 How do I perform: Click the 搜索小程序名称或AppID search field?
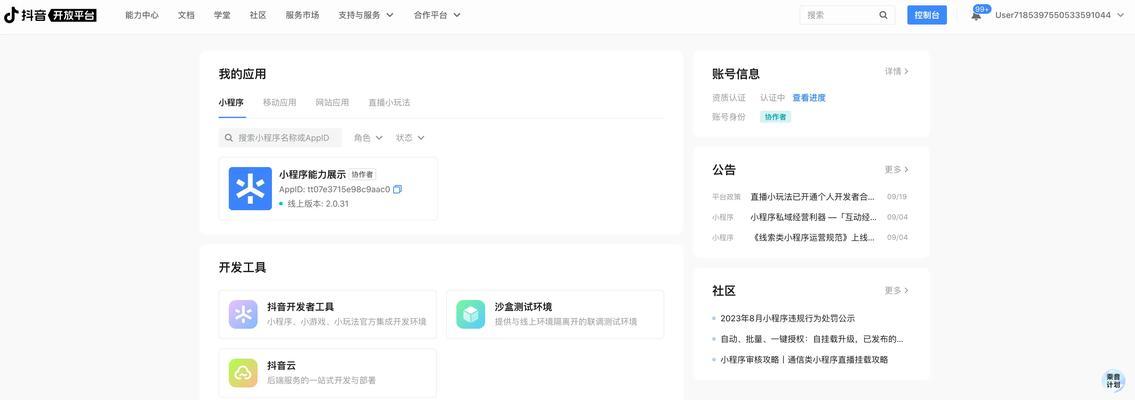[x=282, y=137]
